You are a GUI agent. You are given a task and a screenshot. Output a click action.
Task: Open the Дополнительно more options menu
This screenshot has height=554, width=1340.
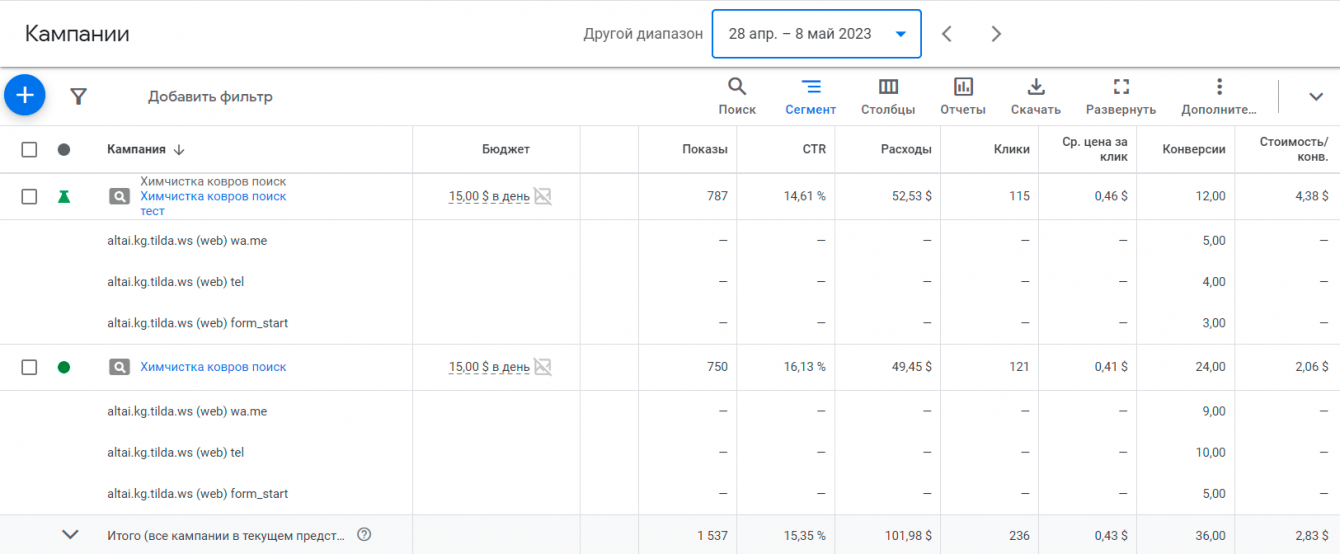(1218, 96)
